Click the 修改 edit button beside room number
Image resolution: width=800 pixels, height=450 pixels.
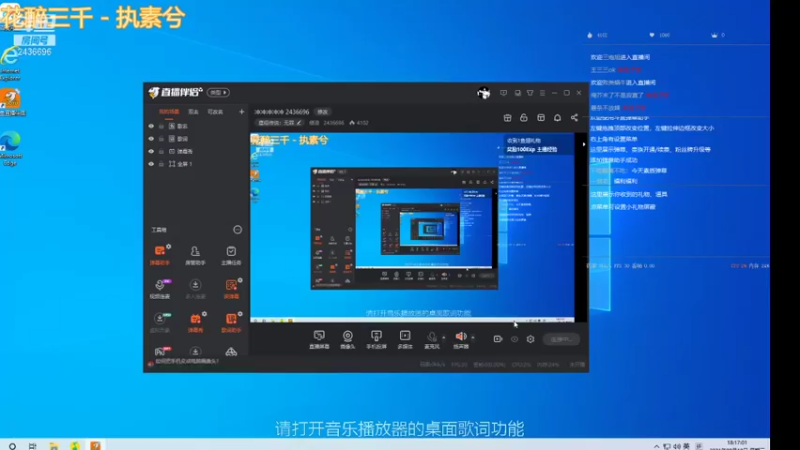pyautogui.click(x=322, y=112)
